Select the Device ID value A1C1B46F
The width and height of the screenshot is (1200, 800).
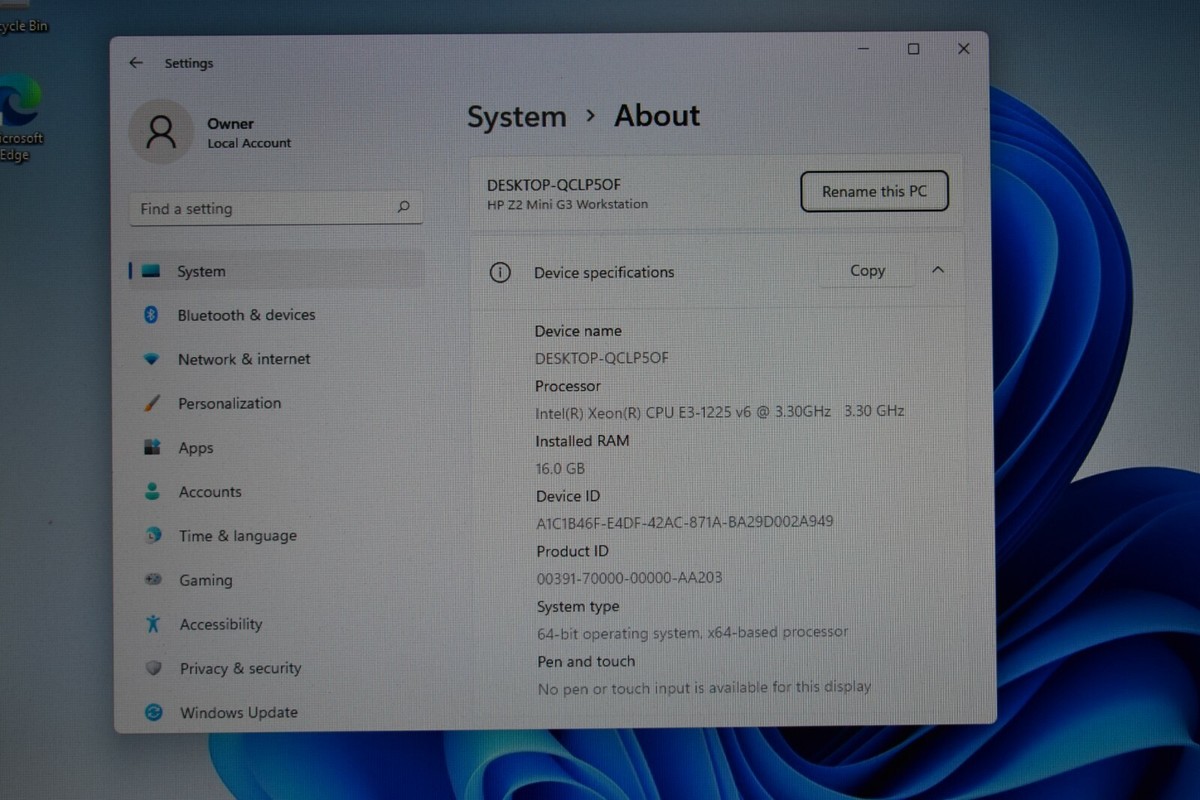coord(685,521)
